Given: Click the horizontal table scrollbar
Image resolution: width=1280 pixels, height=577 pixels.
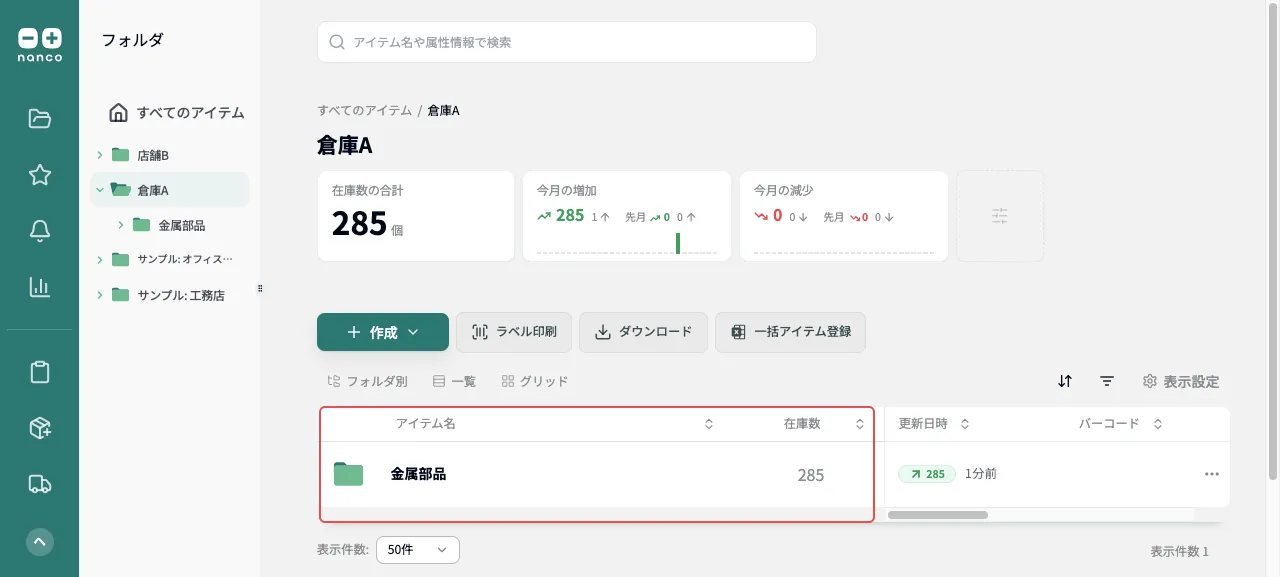Looking at the screenshot, I should click(x=938, y=515).
